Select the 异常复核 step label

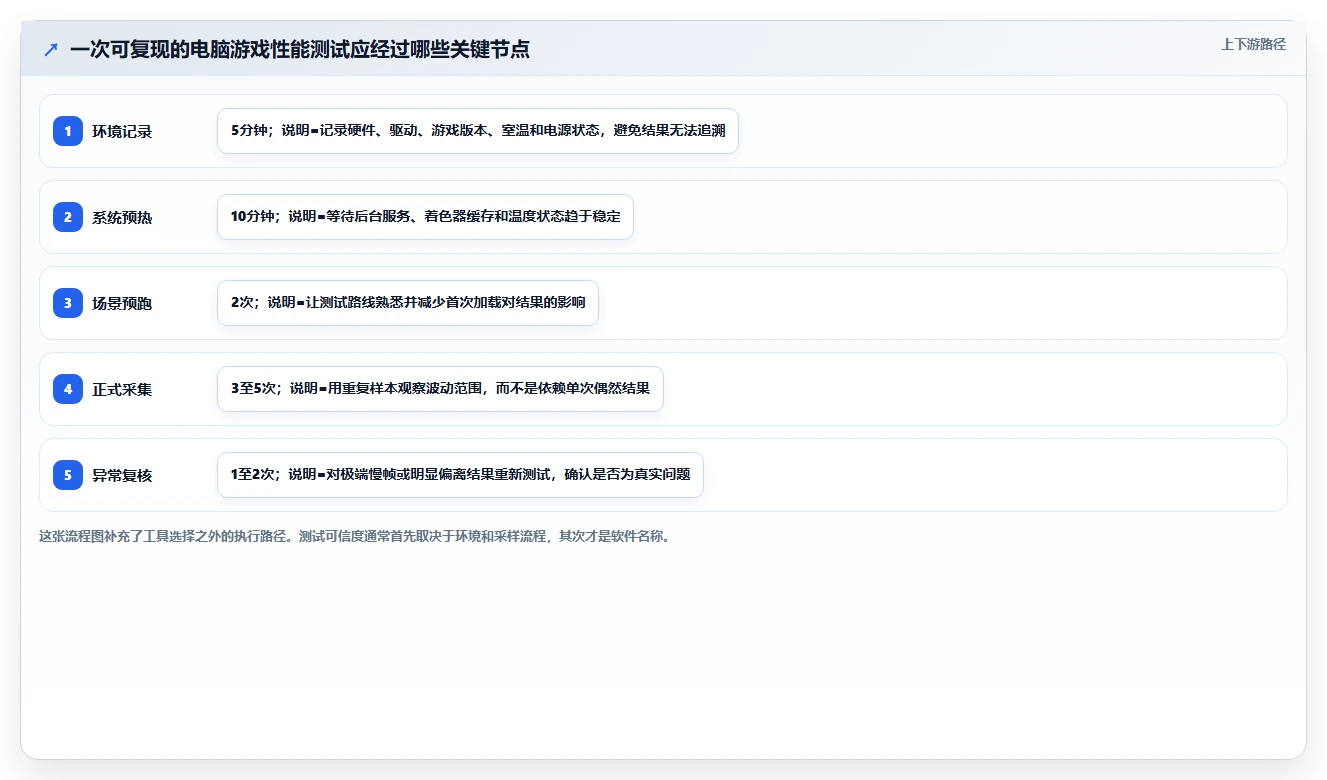(122, 475)
